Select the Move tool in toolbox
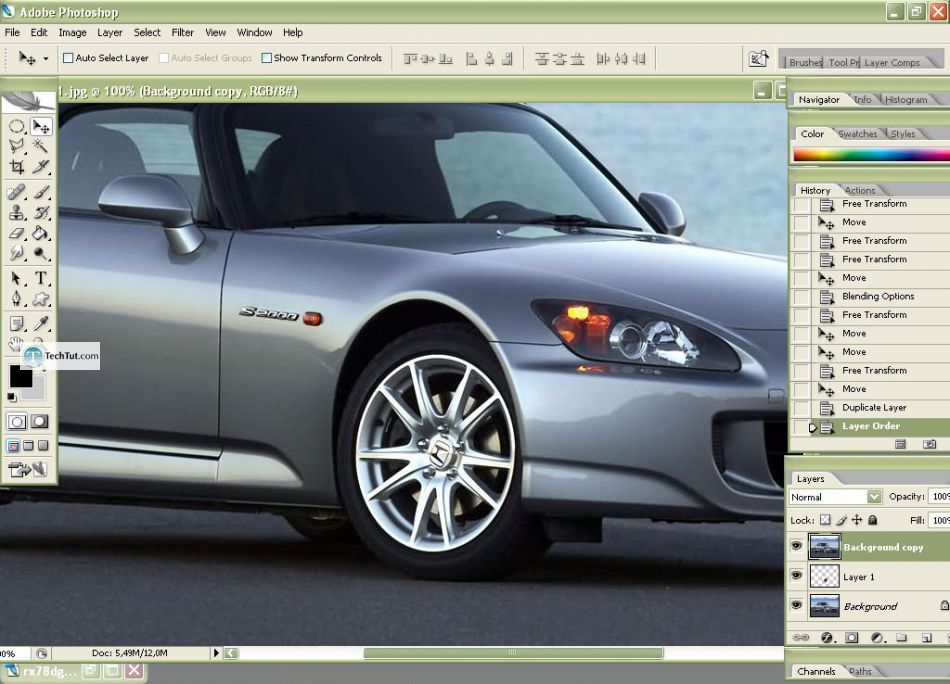Screen dimensions: 950x684 pyautogui.click(x=41, y=127)
